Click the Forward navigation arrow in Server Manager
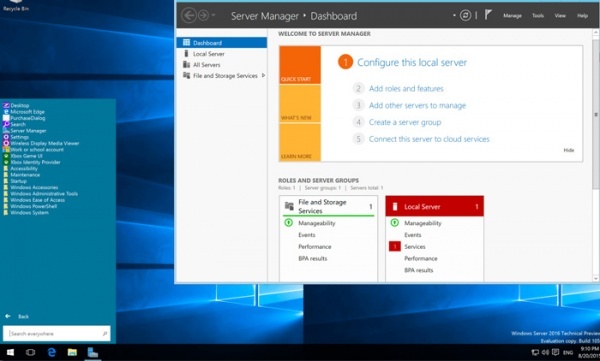Image resolution: width=600 pixels, height=361 pixels. pyautogui.click(x=204, y=15)
